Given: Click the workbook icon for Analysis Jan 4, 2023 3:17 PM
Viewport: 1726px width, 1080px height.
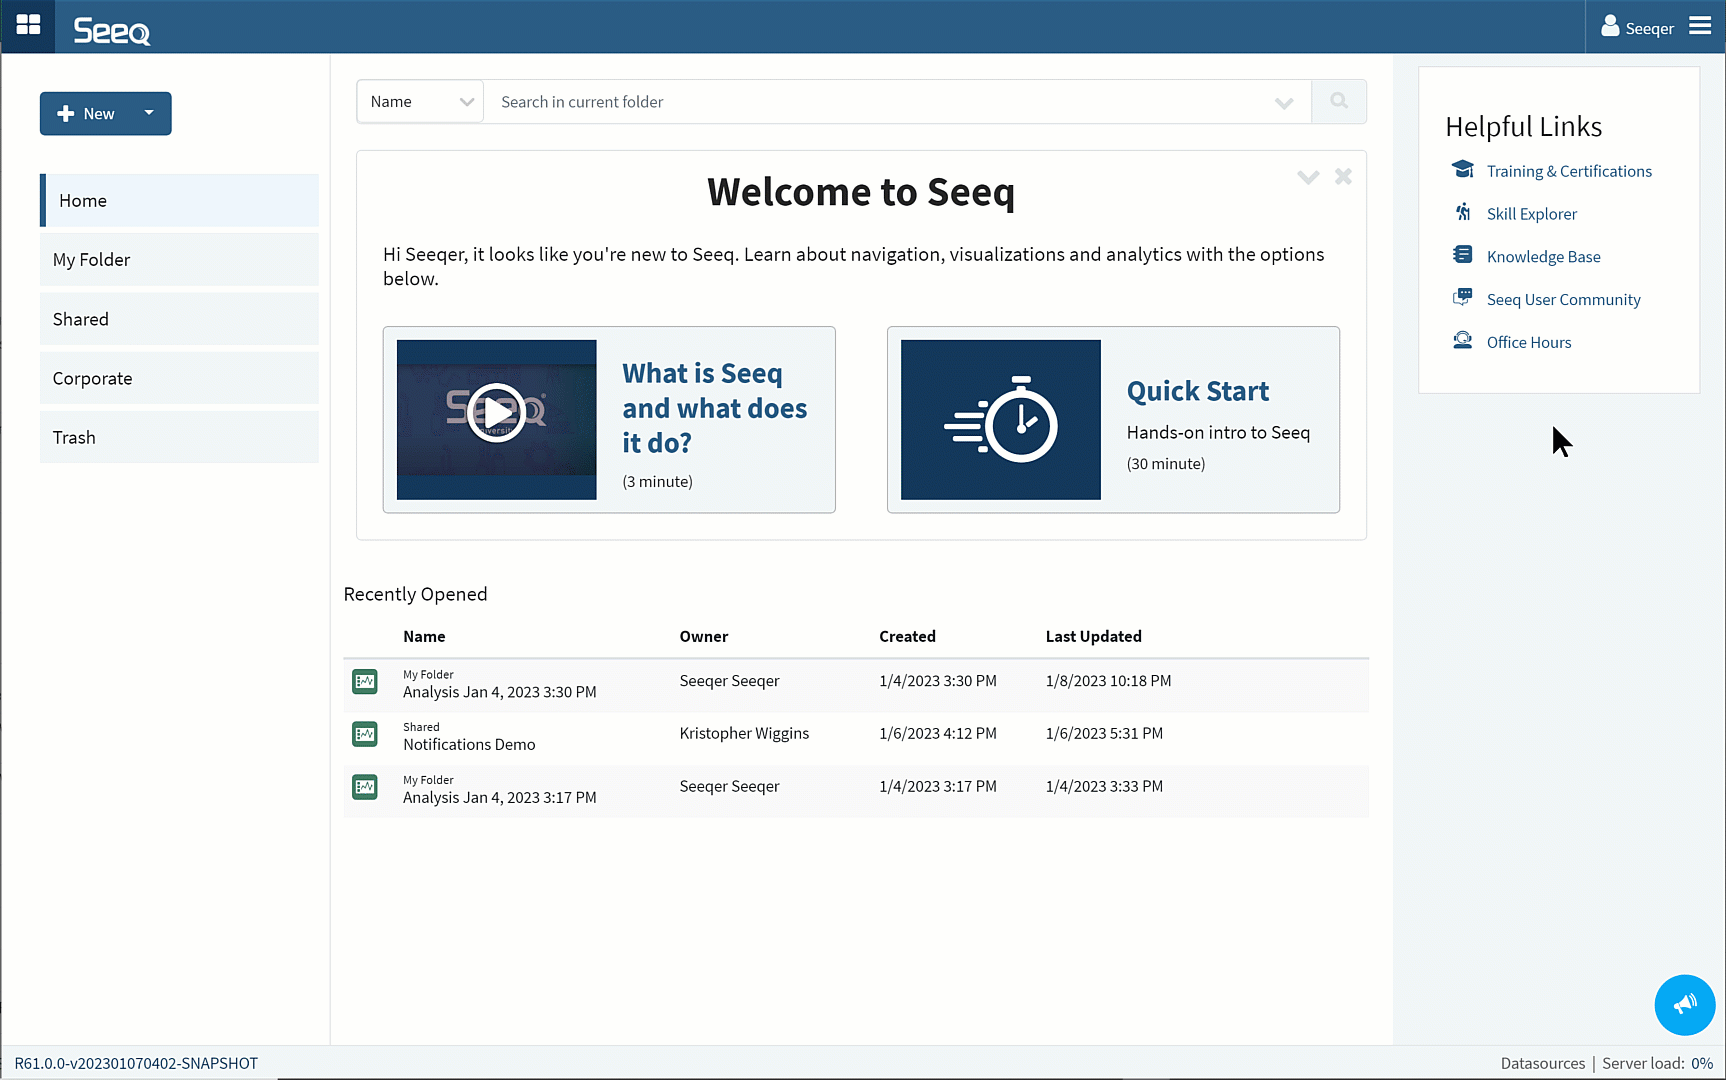Looking at the screenshot, I should pos(365,787).
